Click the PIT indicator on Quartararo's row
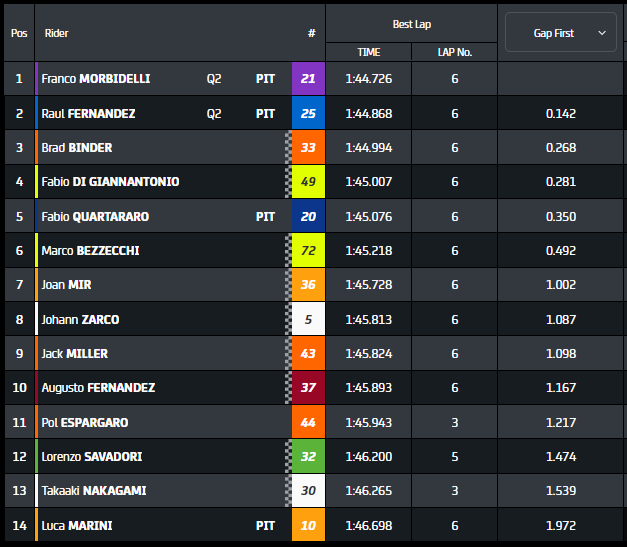Screen dimensions: 627x547 click(x=265, y=216)
